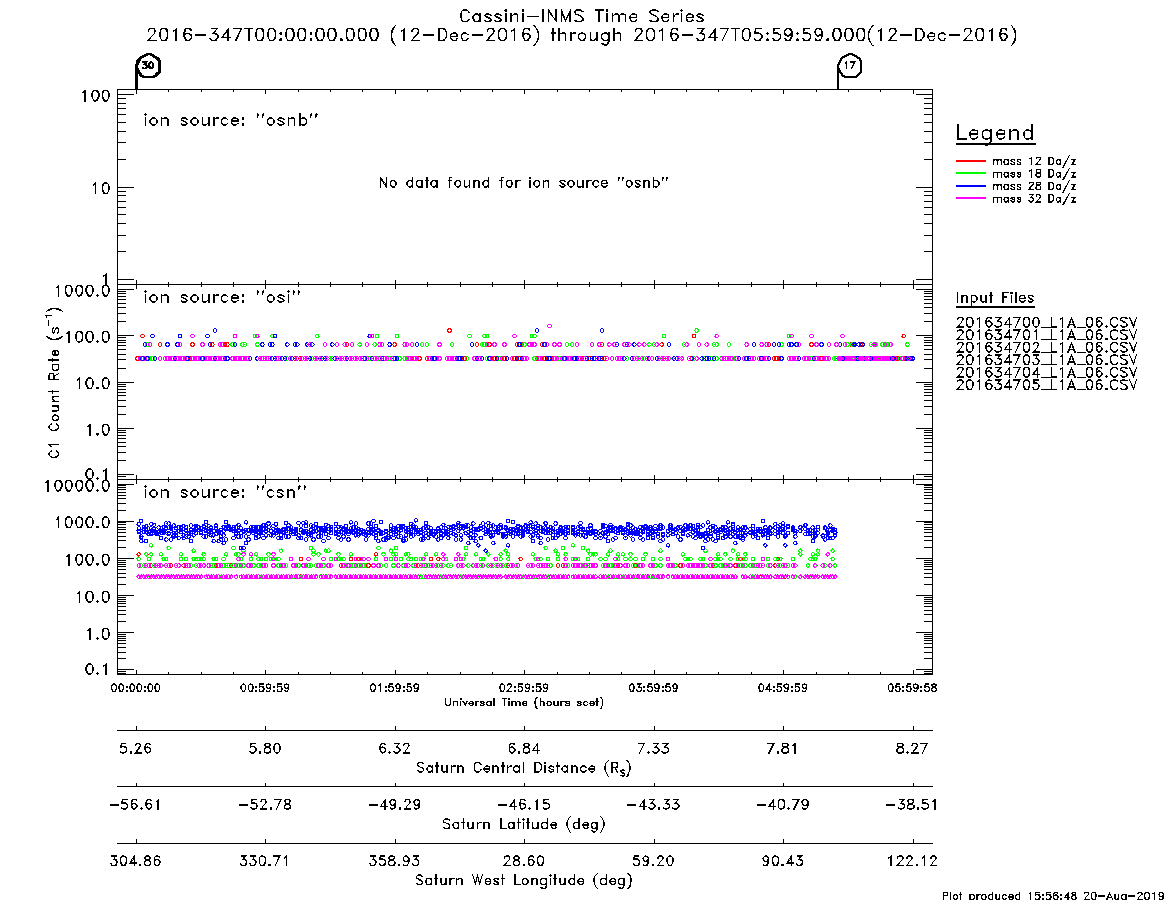Click the latitude value -38.51
This screenshot has height=900, width=1165.
(x=912, y=805)
